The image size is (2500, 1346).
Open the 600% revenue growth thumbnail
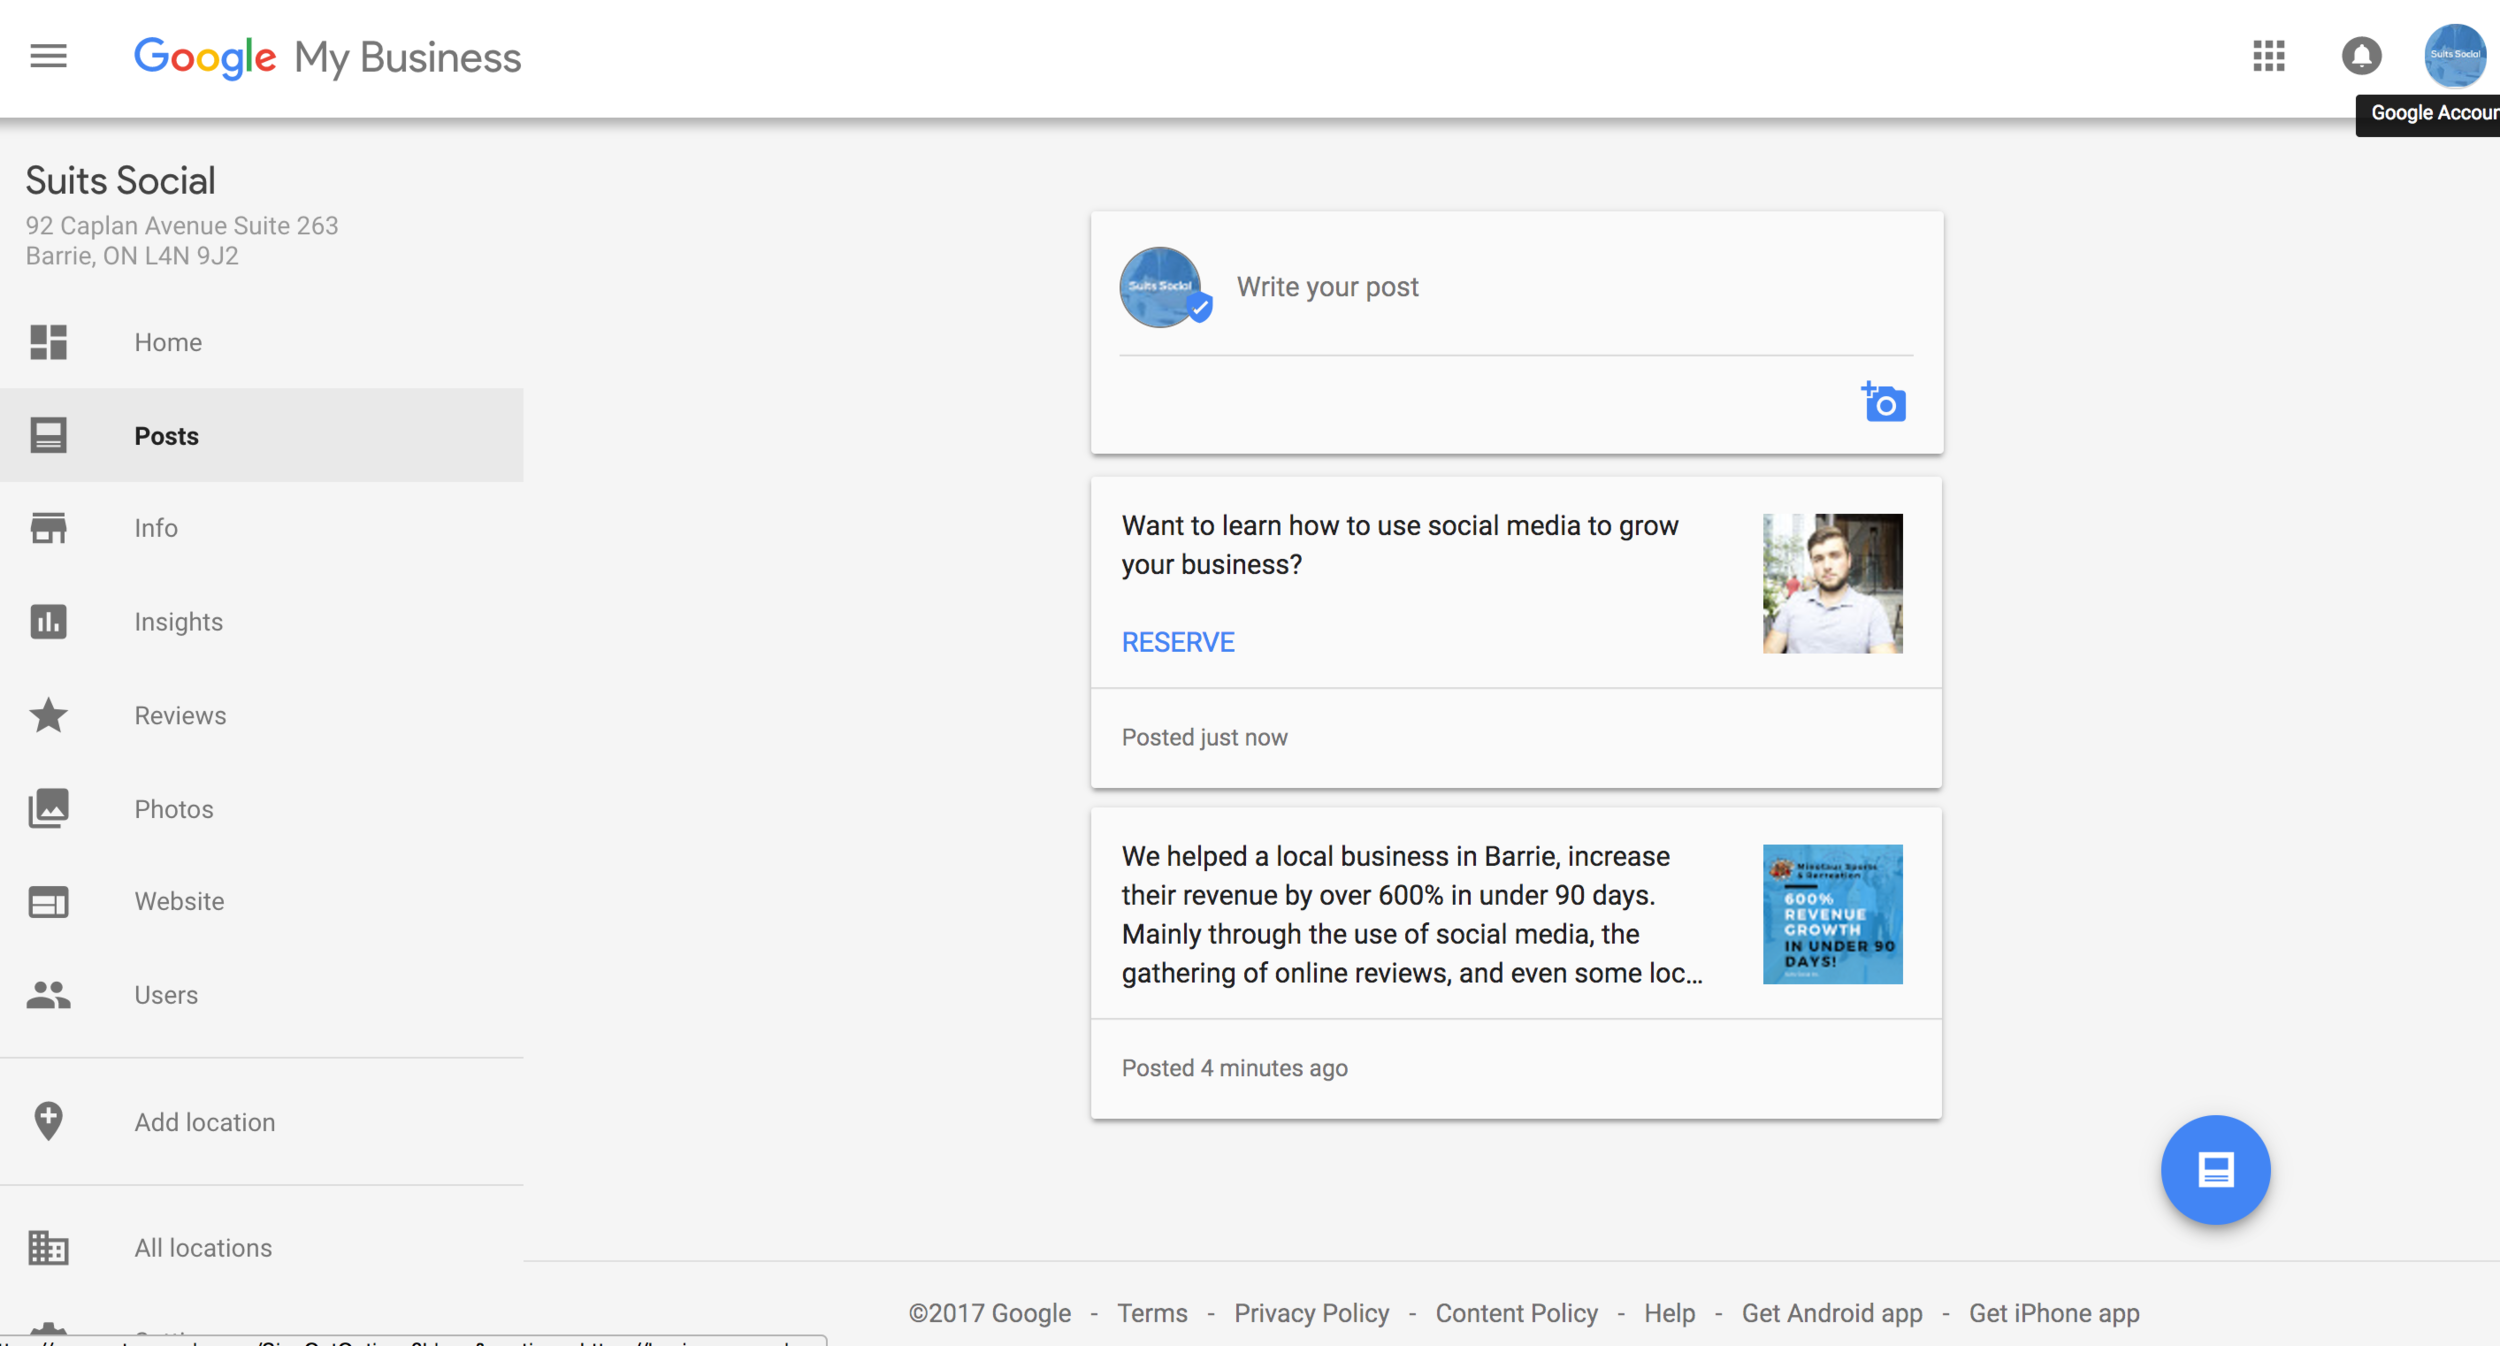[1832, 914]
